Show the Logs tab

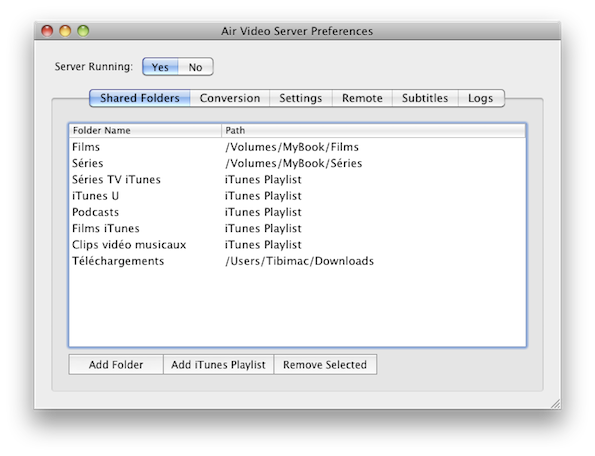pyautogui.click(x=481, y=98)
